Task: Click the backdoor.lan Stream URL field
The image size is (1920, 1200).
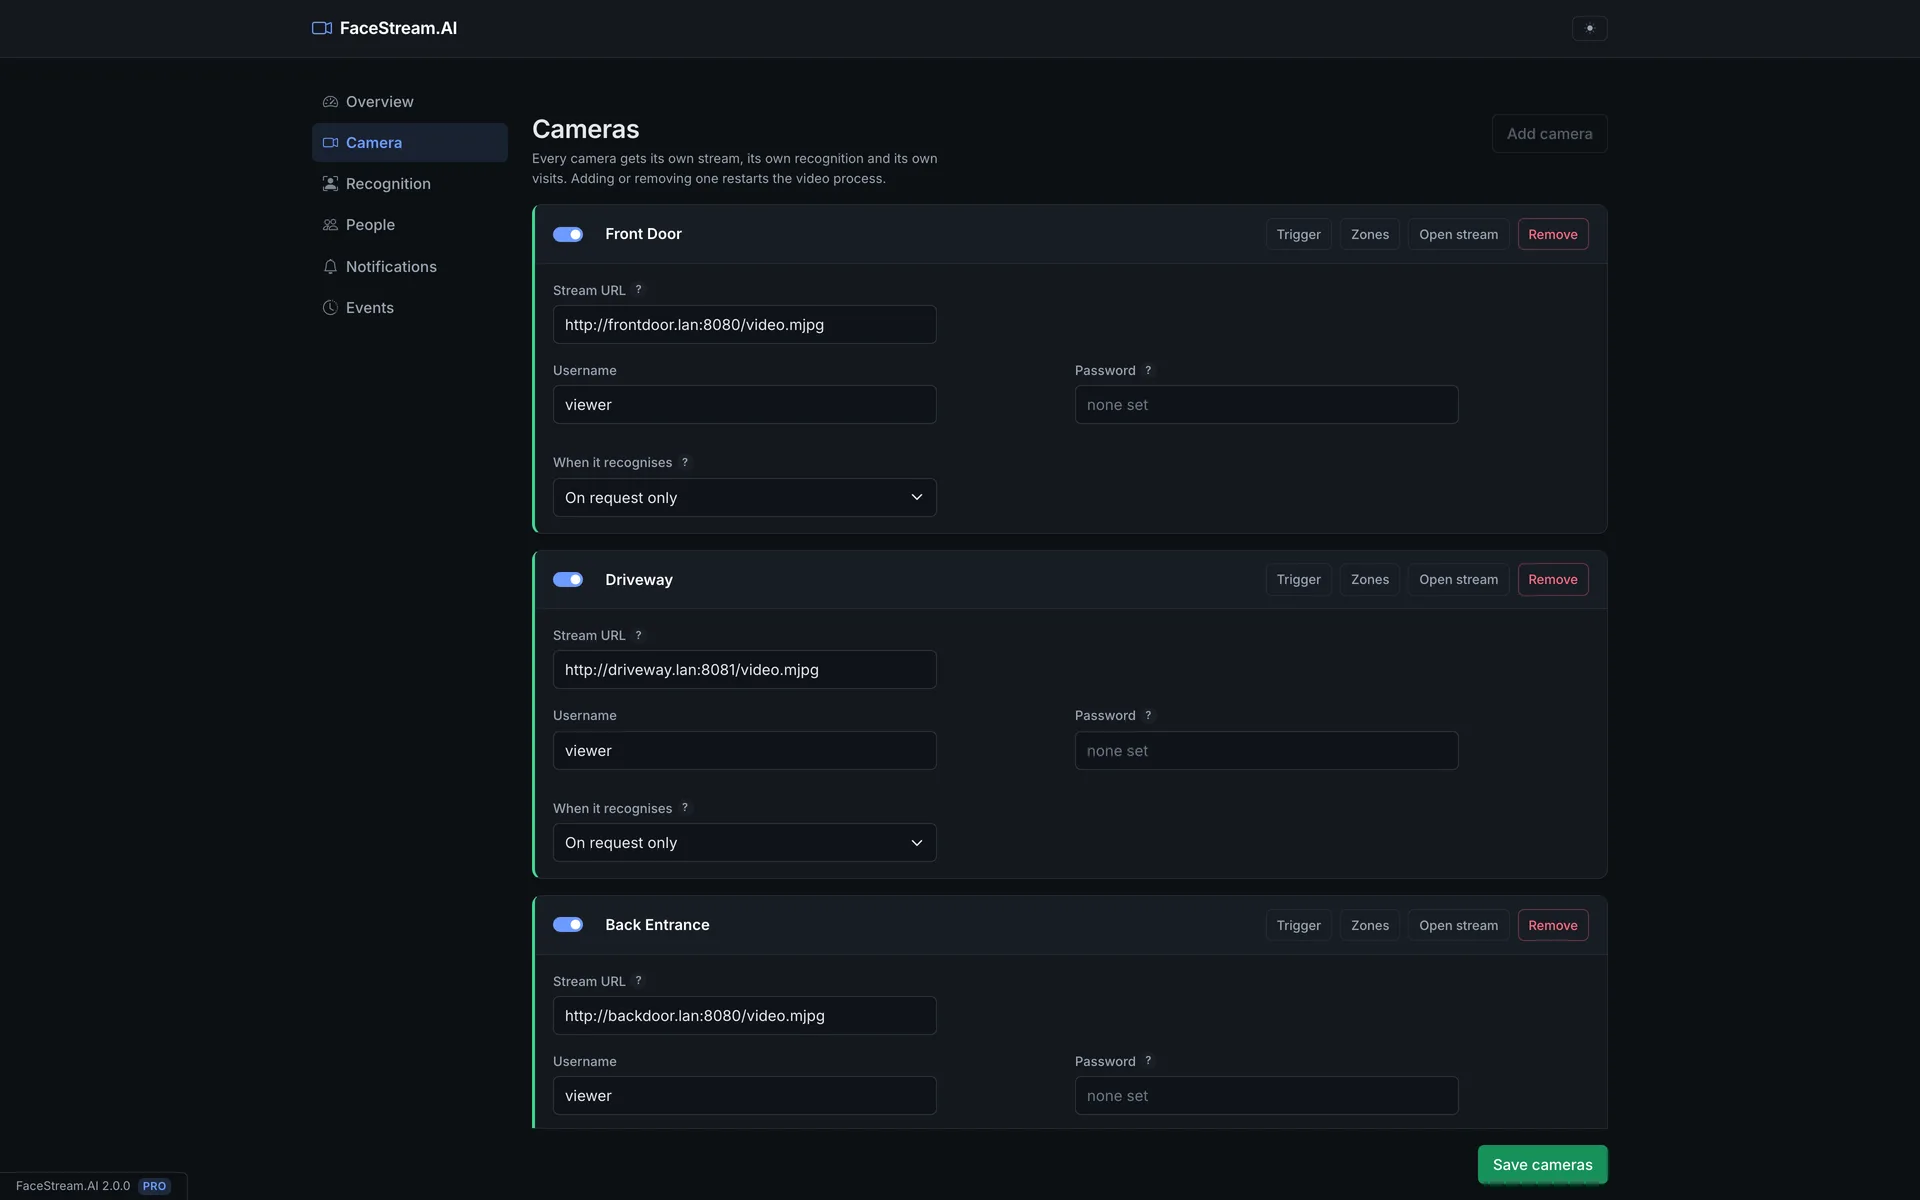Action: [x=744, y=1016]
